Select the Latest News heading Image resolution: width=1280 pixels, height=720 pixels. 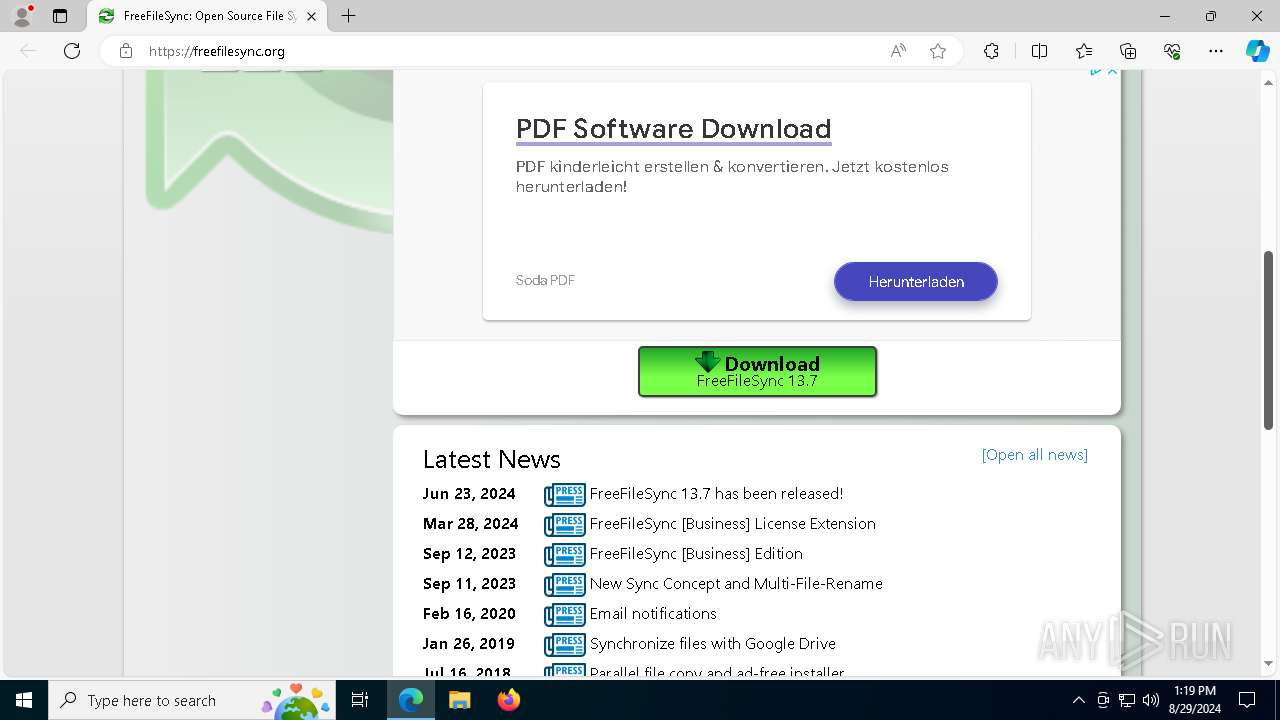click(x=491, y=459)
